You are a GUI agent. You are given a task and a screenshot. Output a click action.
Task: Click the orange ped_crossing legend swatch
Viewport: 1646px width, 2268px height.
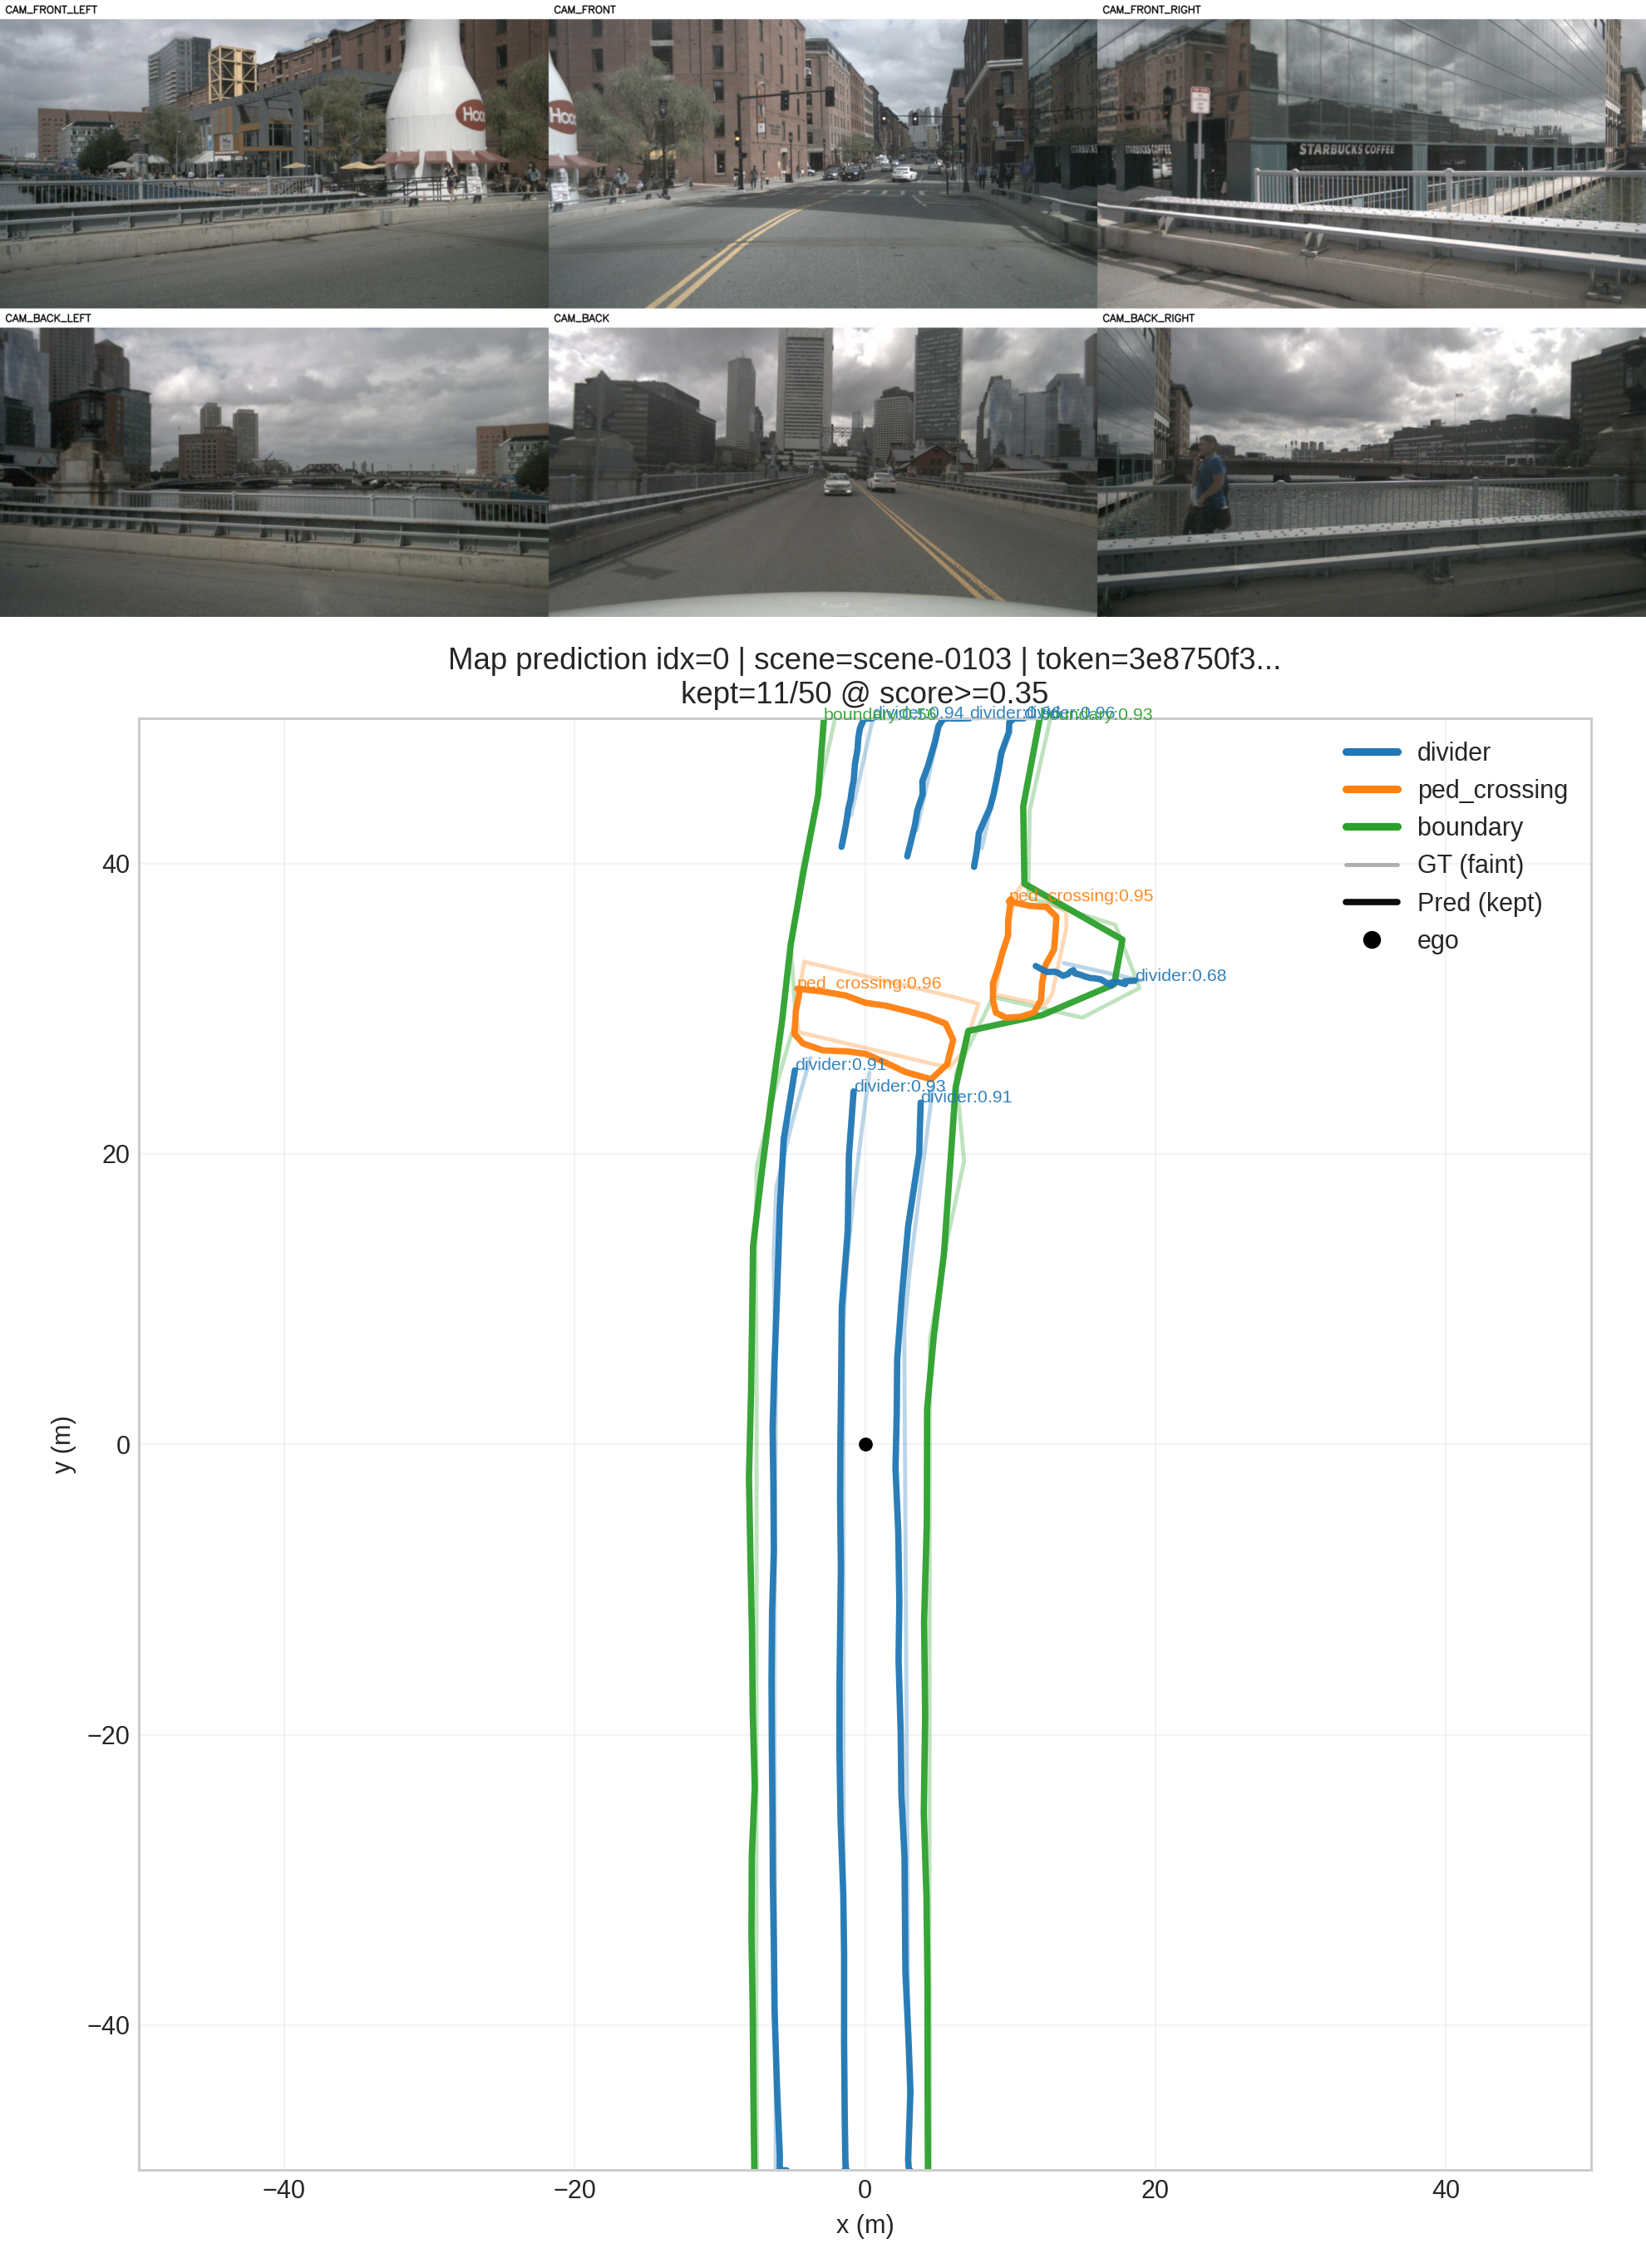(x=1371, y=789)
